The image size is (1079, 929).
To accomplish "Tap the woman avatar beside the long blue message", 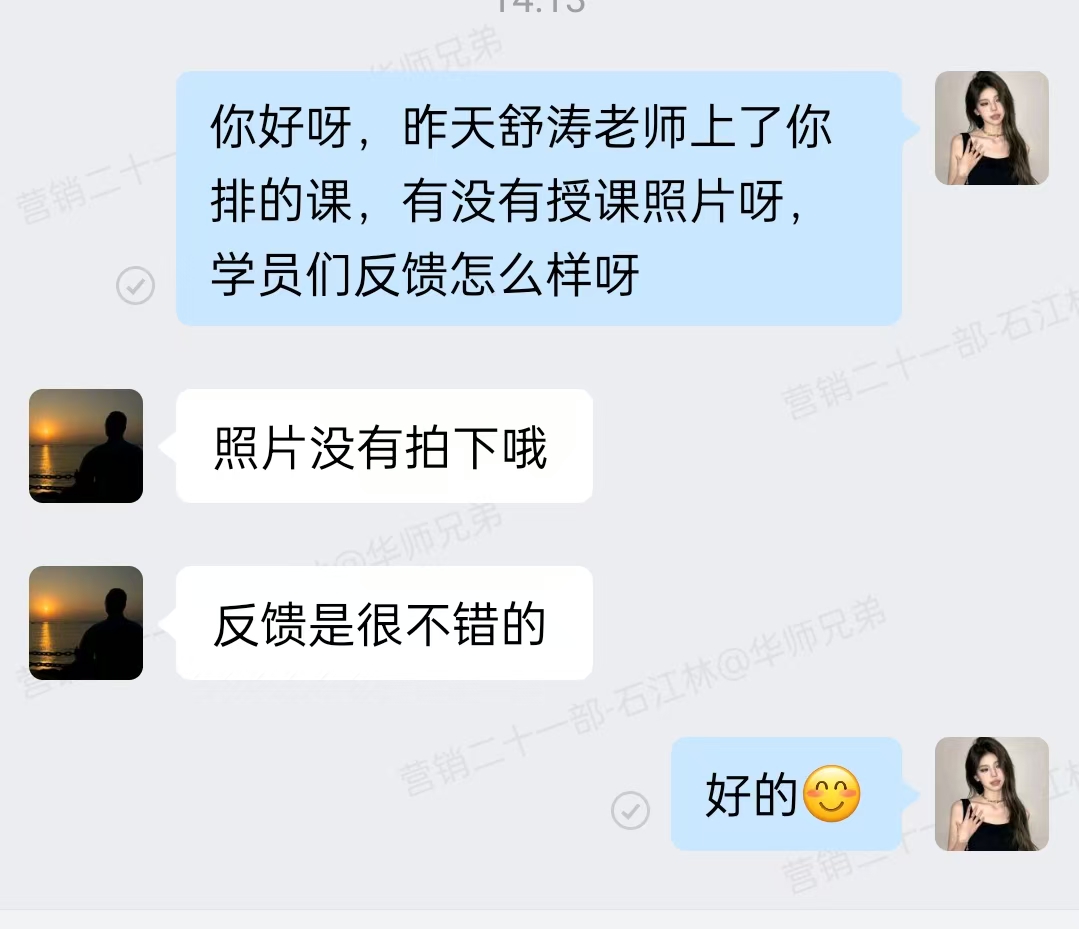I will pos(992,128).
